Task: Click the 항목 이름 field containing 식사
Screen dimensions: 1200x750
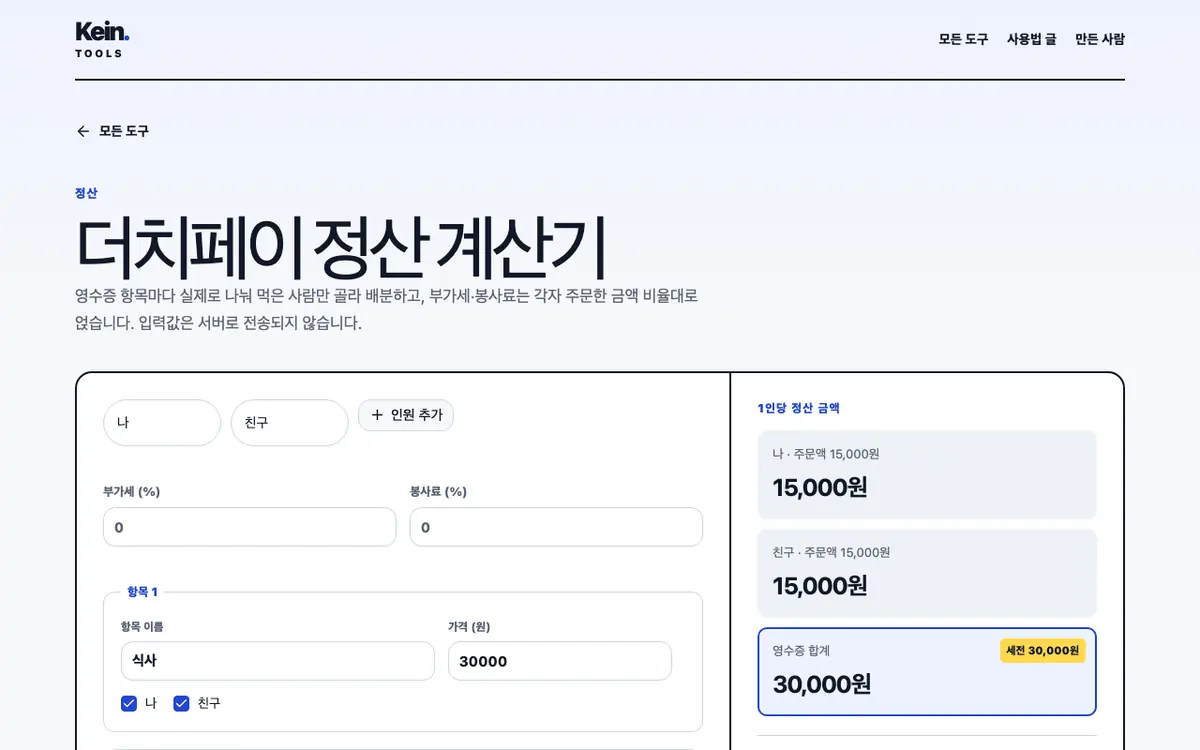Action: pos(278,661)
